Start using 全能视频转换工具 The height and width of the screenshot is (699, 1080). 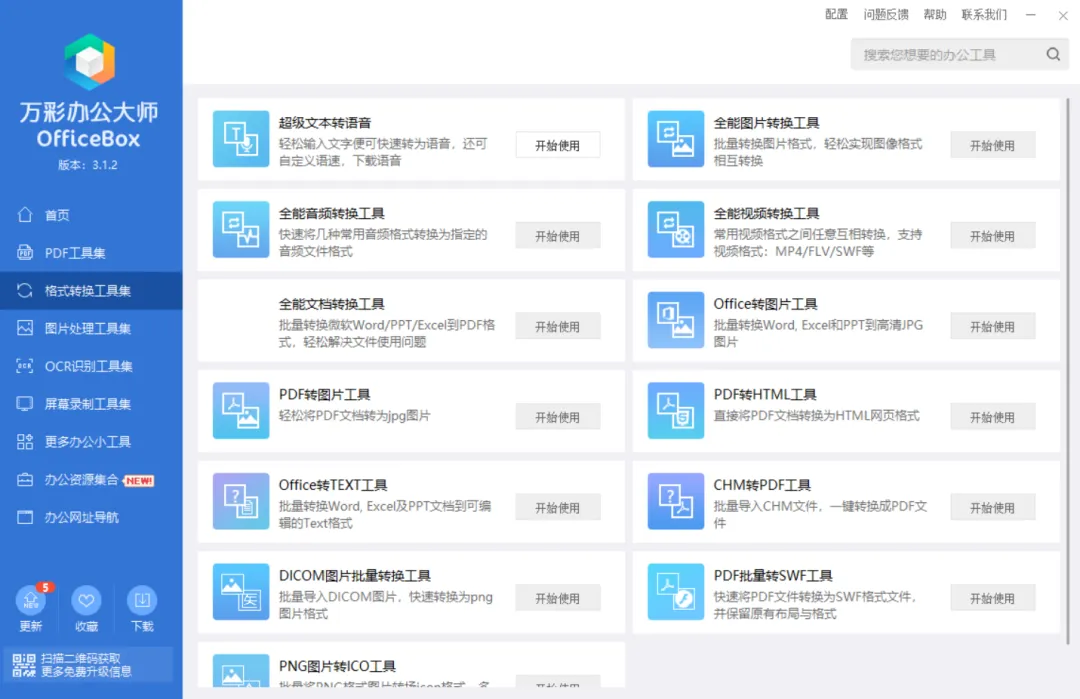pyautogui.click(x=993, y=236)
